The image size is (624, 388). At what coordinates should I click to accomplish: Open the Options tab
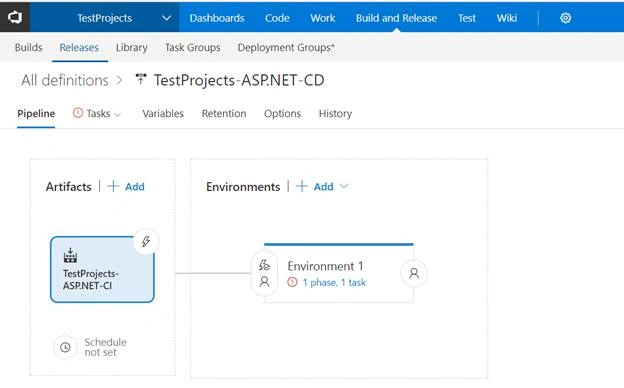coord(283,113)
